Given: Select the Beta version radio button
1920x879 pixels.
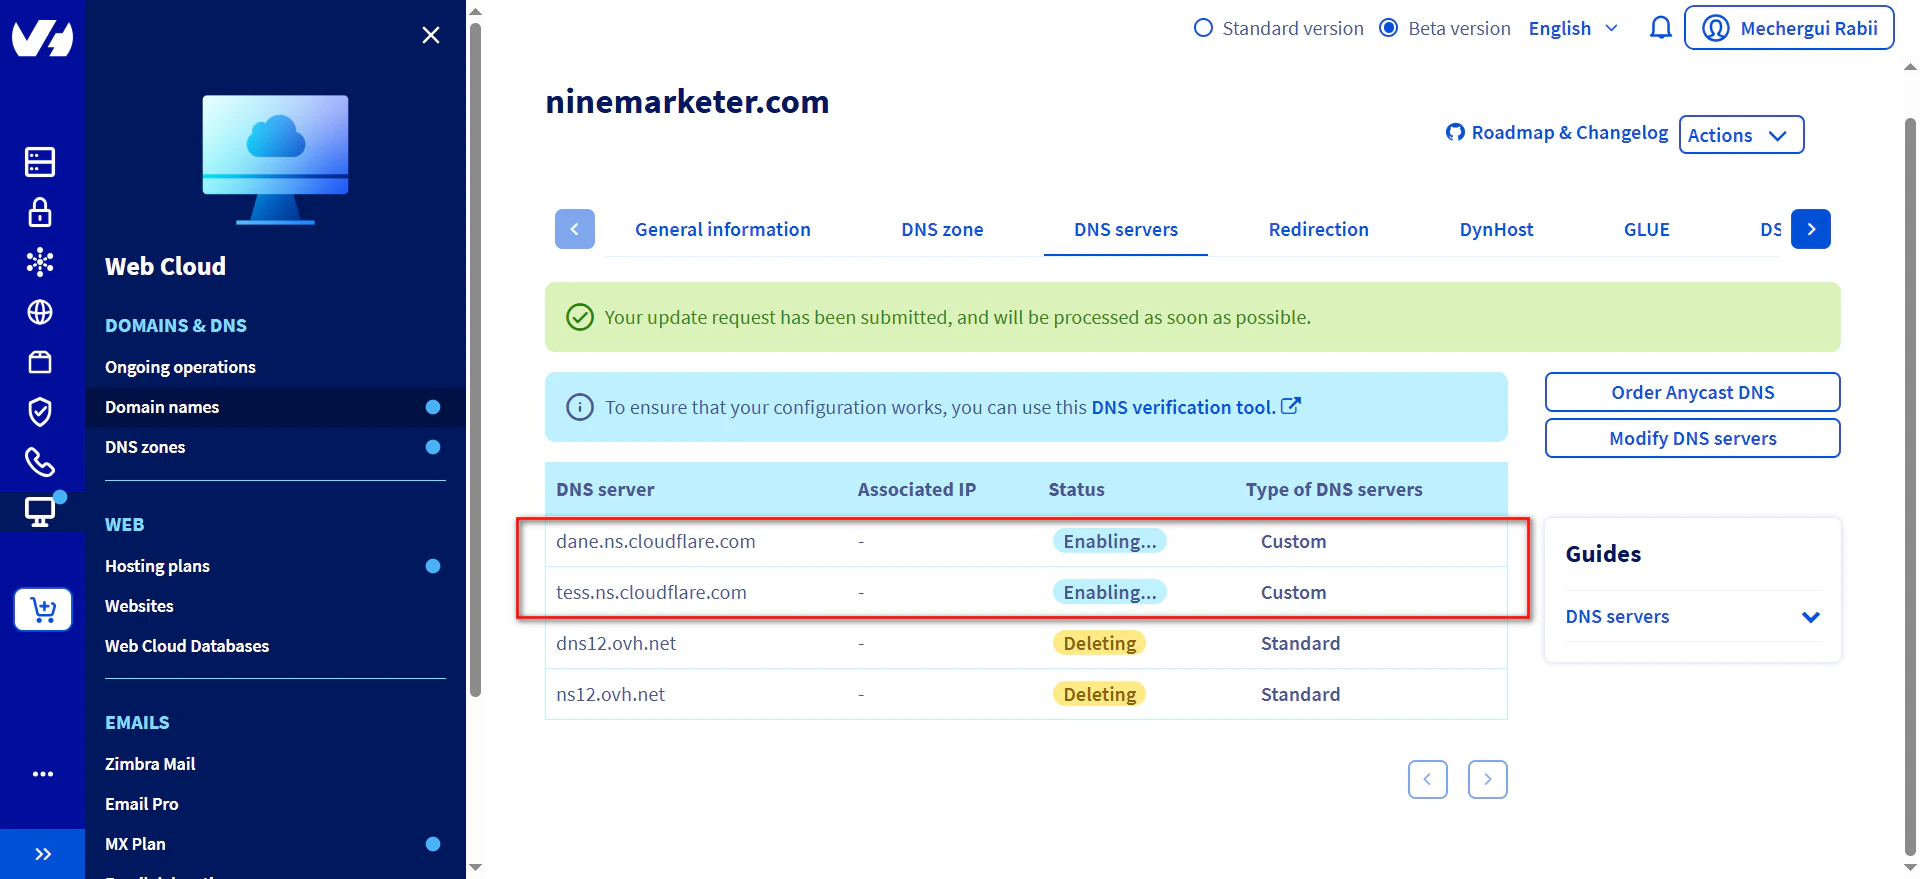Looking at the screenshot, I should 1388,28.
